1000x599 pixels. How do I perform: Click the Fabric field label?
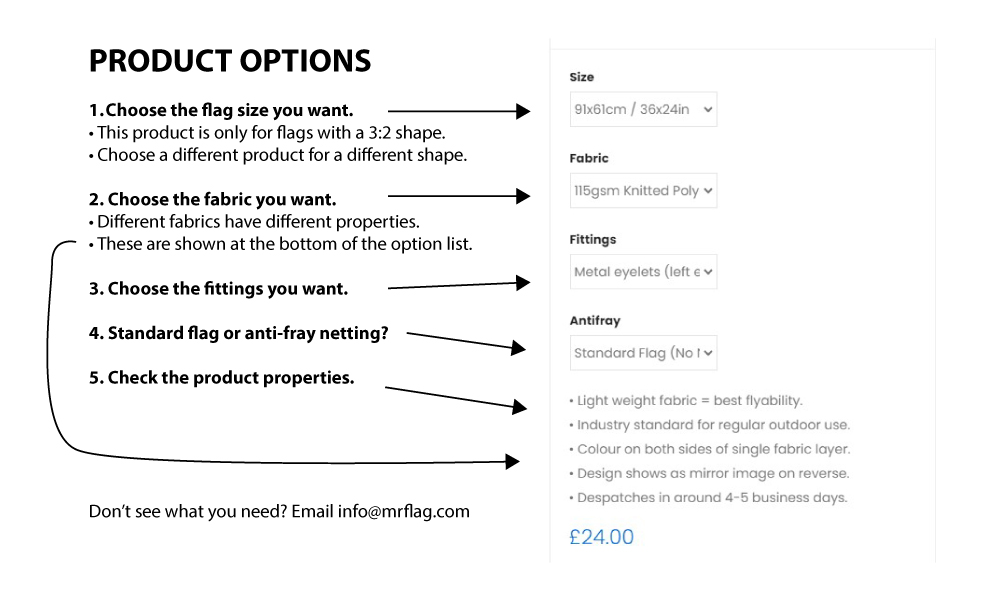click(x=589, y=158)
